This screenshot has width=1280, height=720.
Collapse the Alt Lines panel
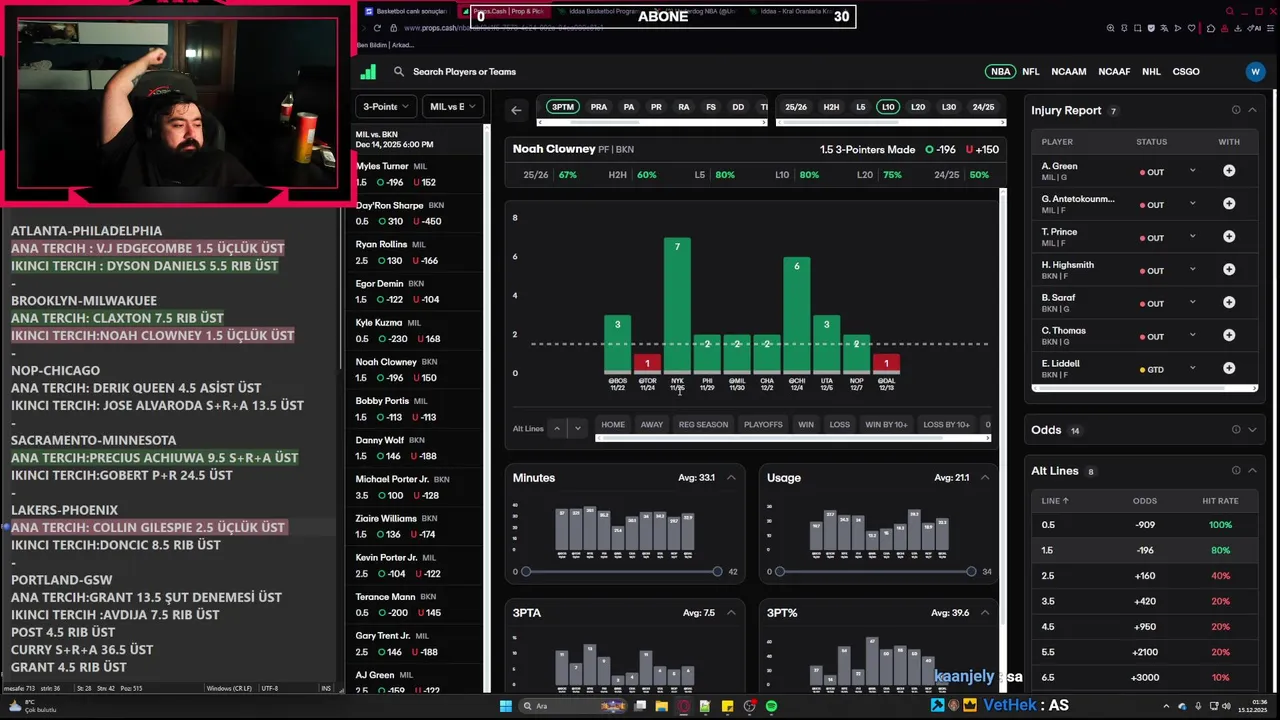(1252, 471)
